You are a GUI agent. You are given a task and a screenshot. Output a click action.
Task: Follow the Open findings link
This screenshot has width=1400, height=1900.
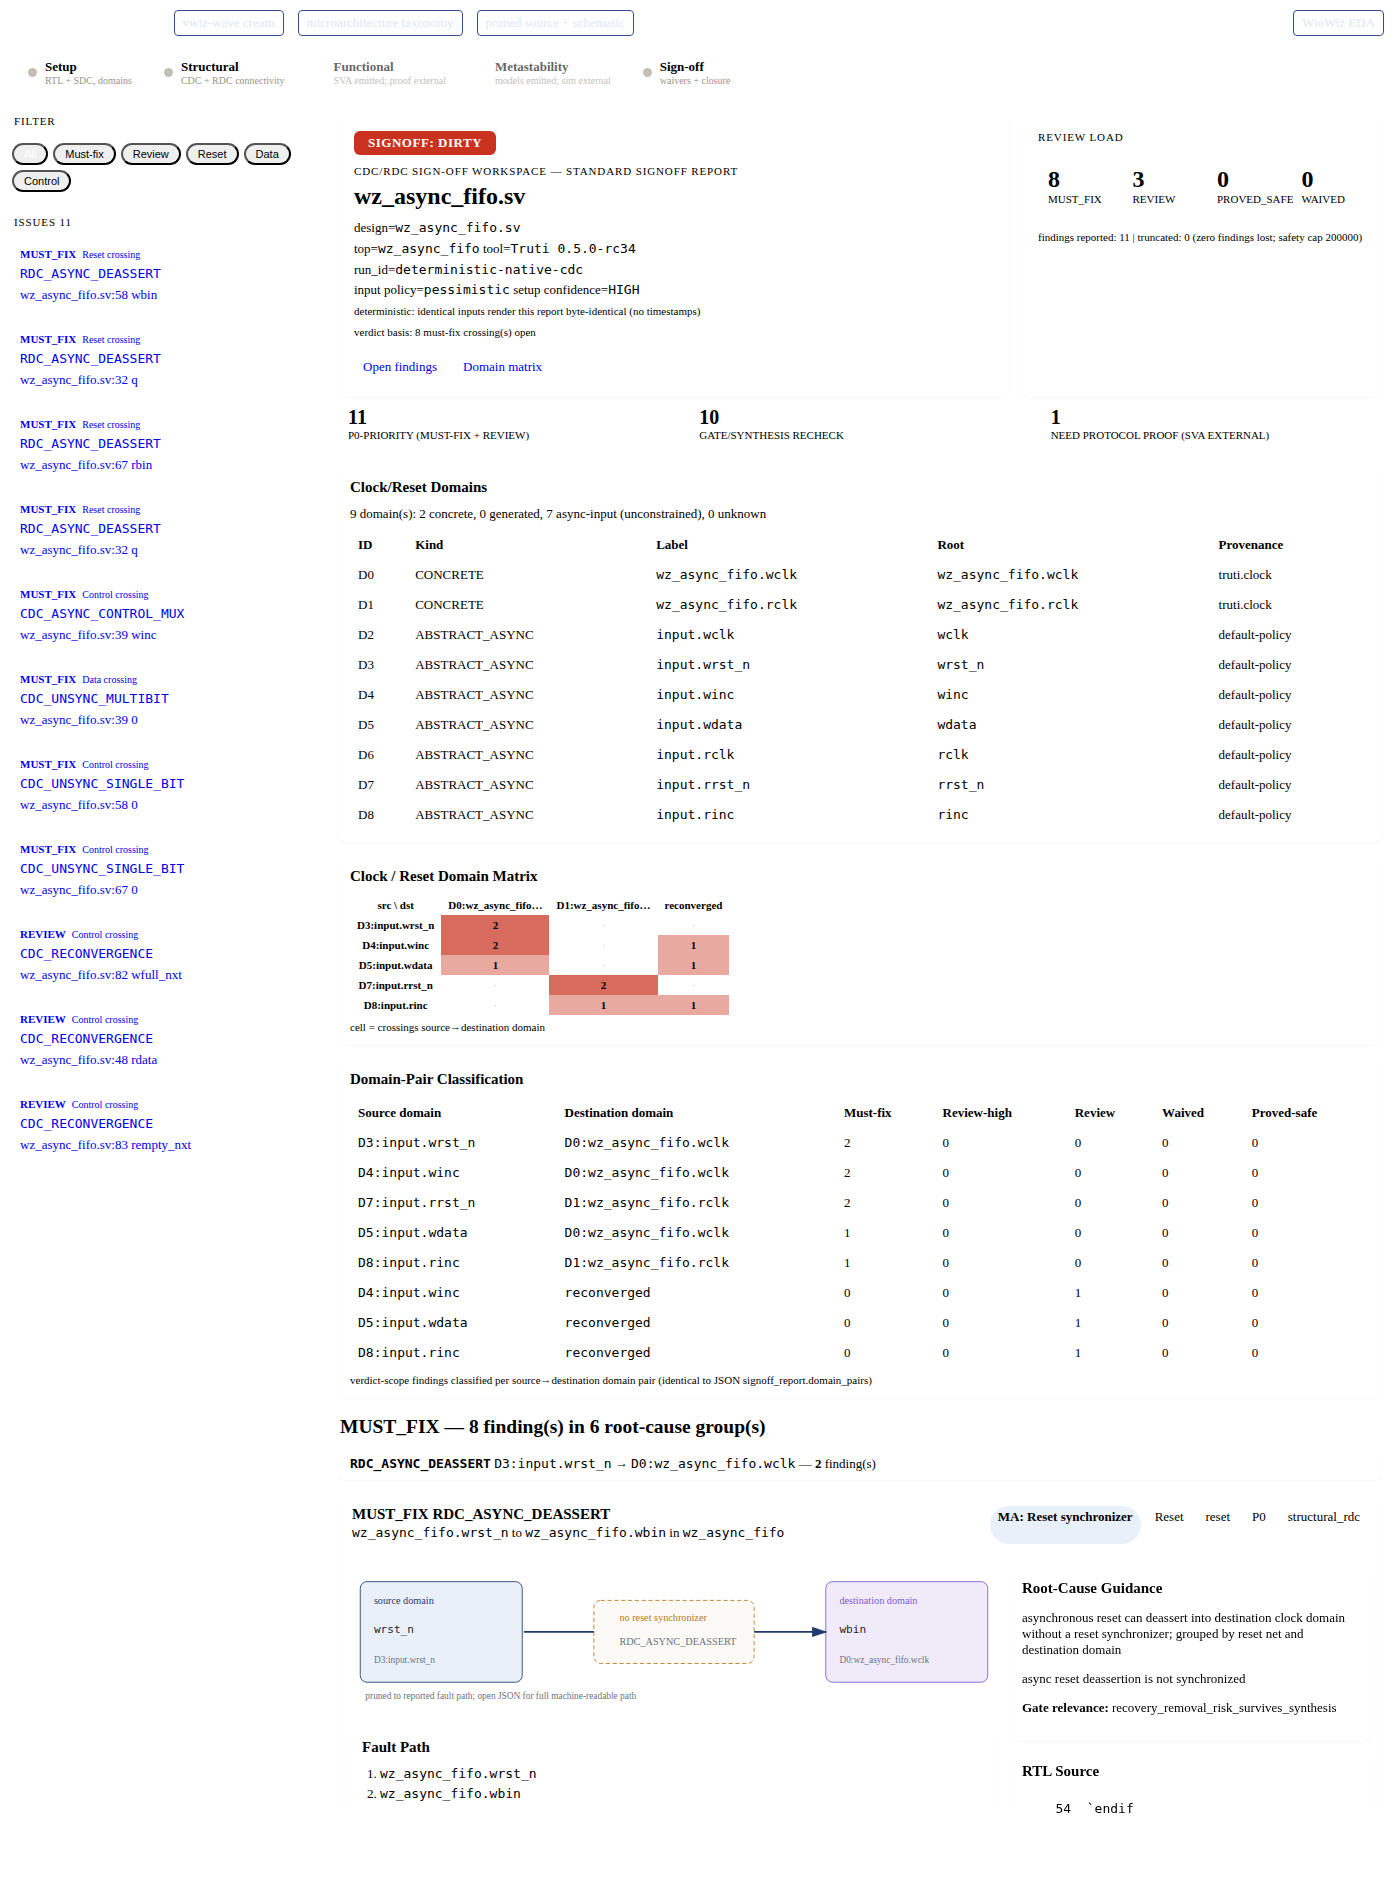pyautogui.click(x=400, y=367)
